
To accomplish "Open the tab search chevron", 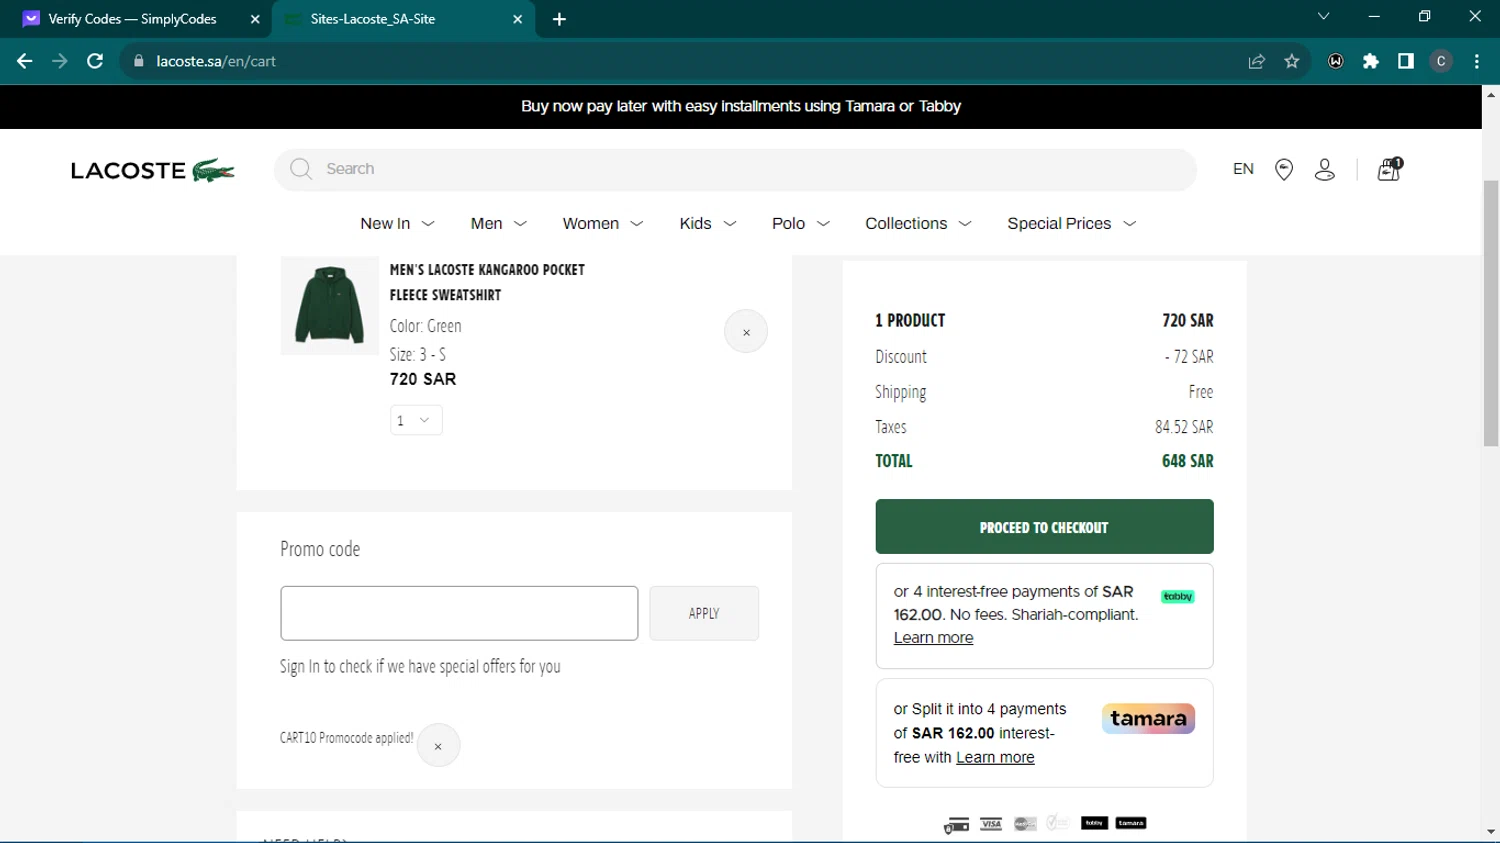I will pos(1323,16).
